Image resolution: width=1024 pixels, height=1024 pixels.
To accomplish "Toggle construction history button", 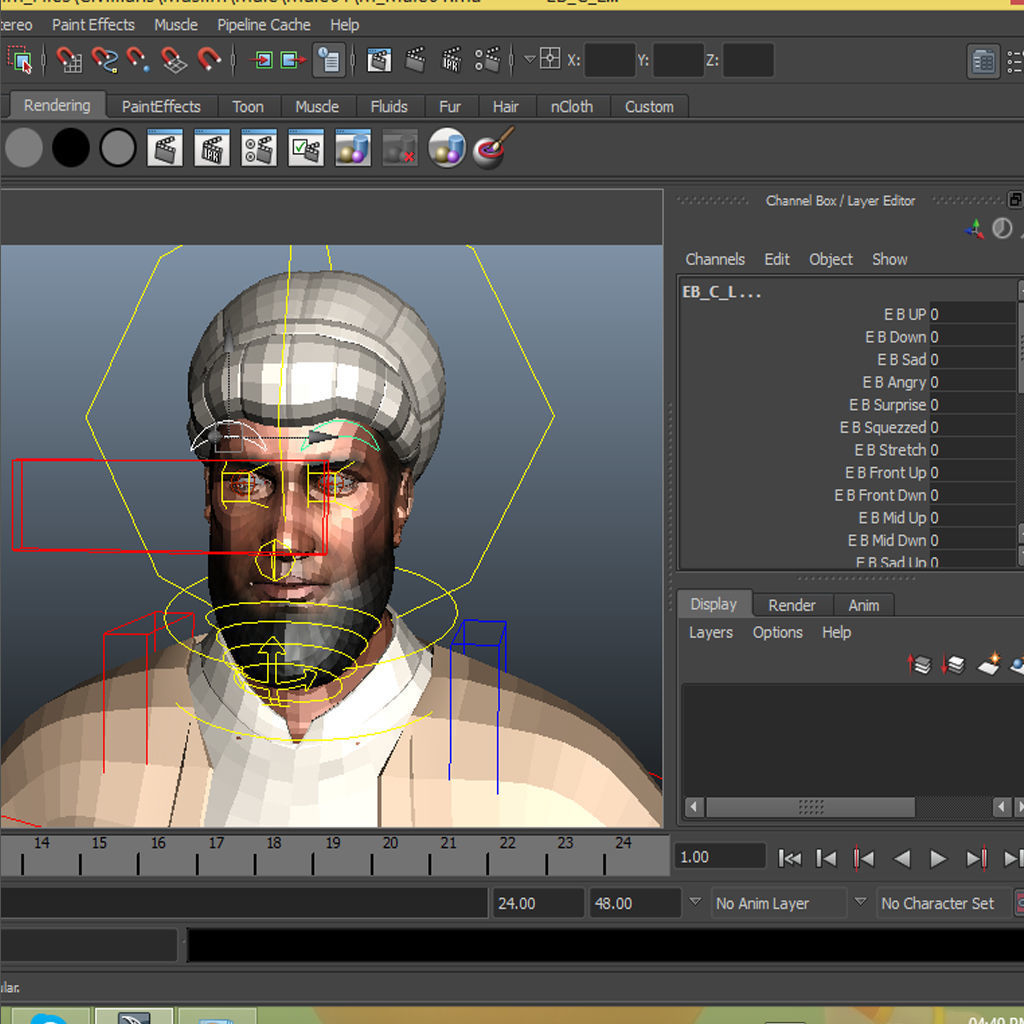I will [328, 61].
